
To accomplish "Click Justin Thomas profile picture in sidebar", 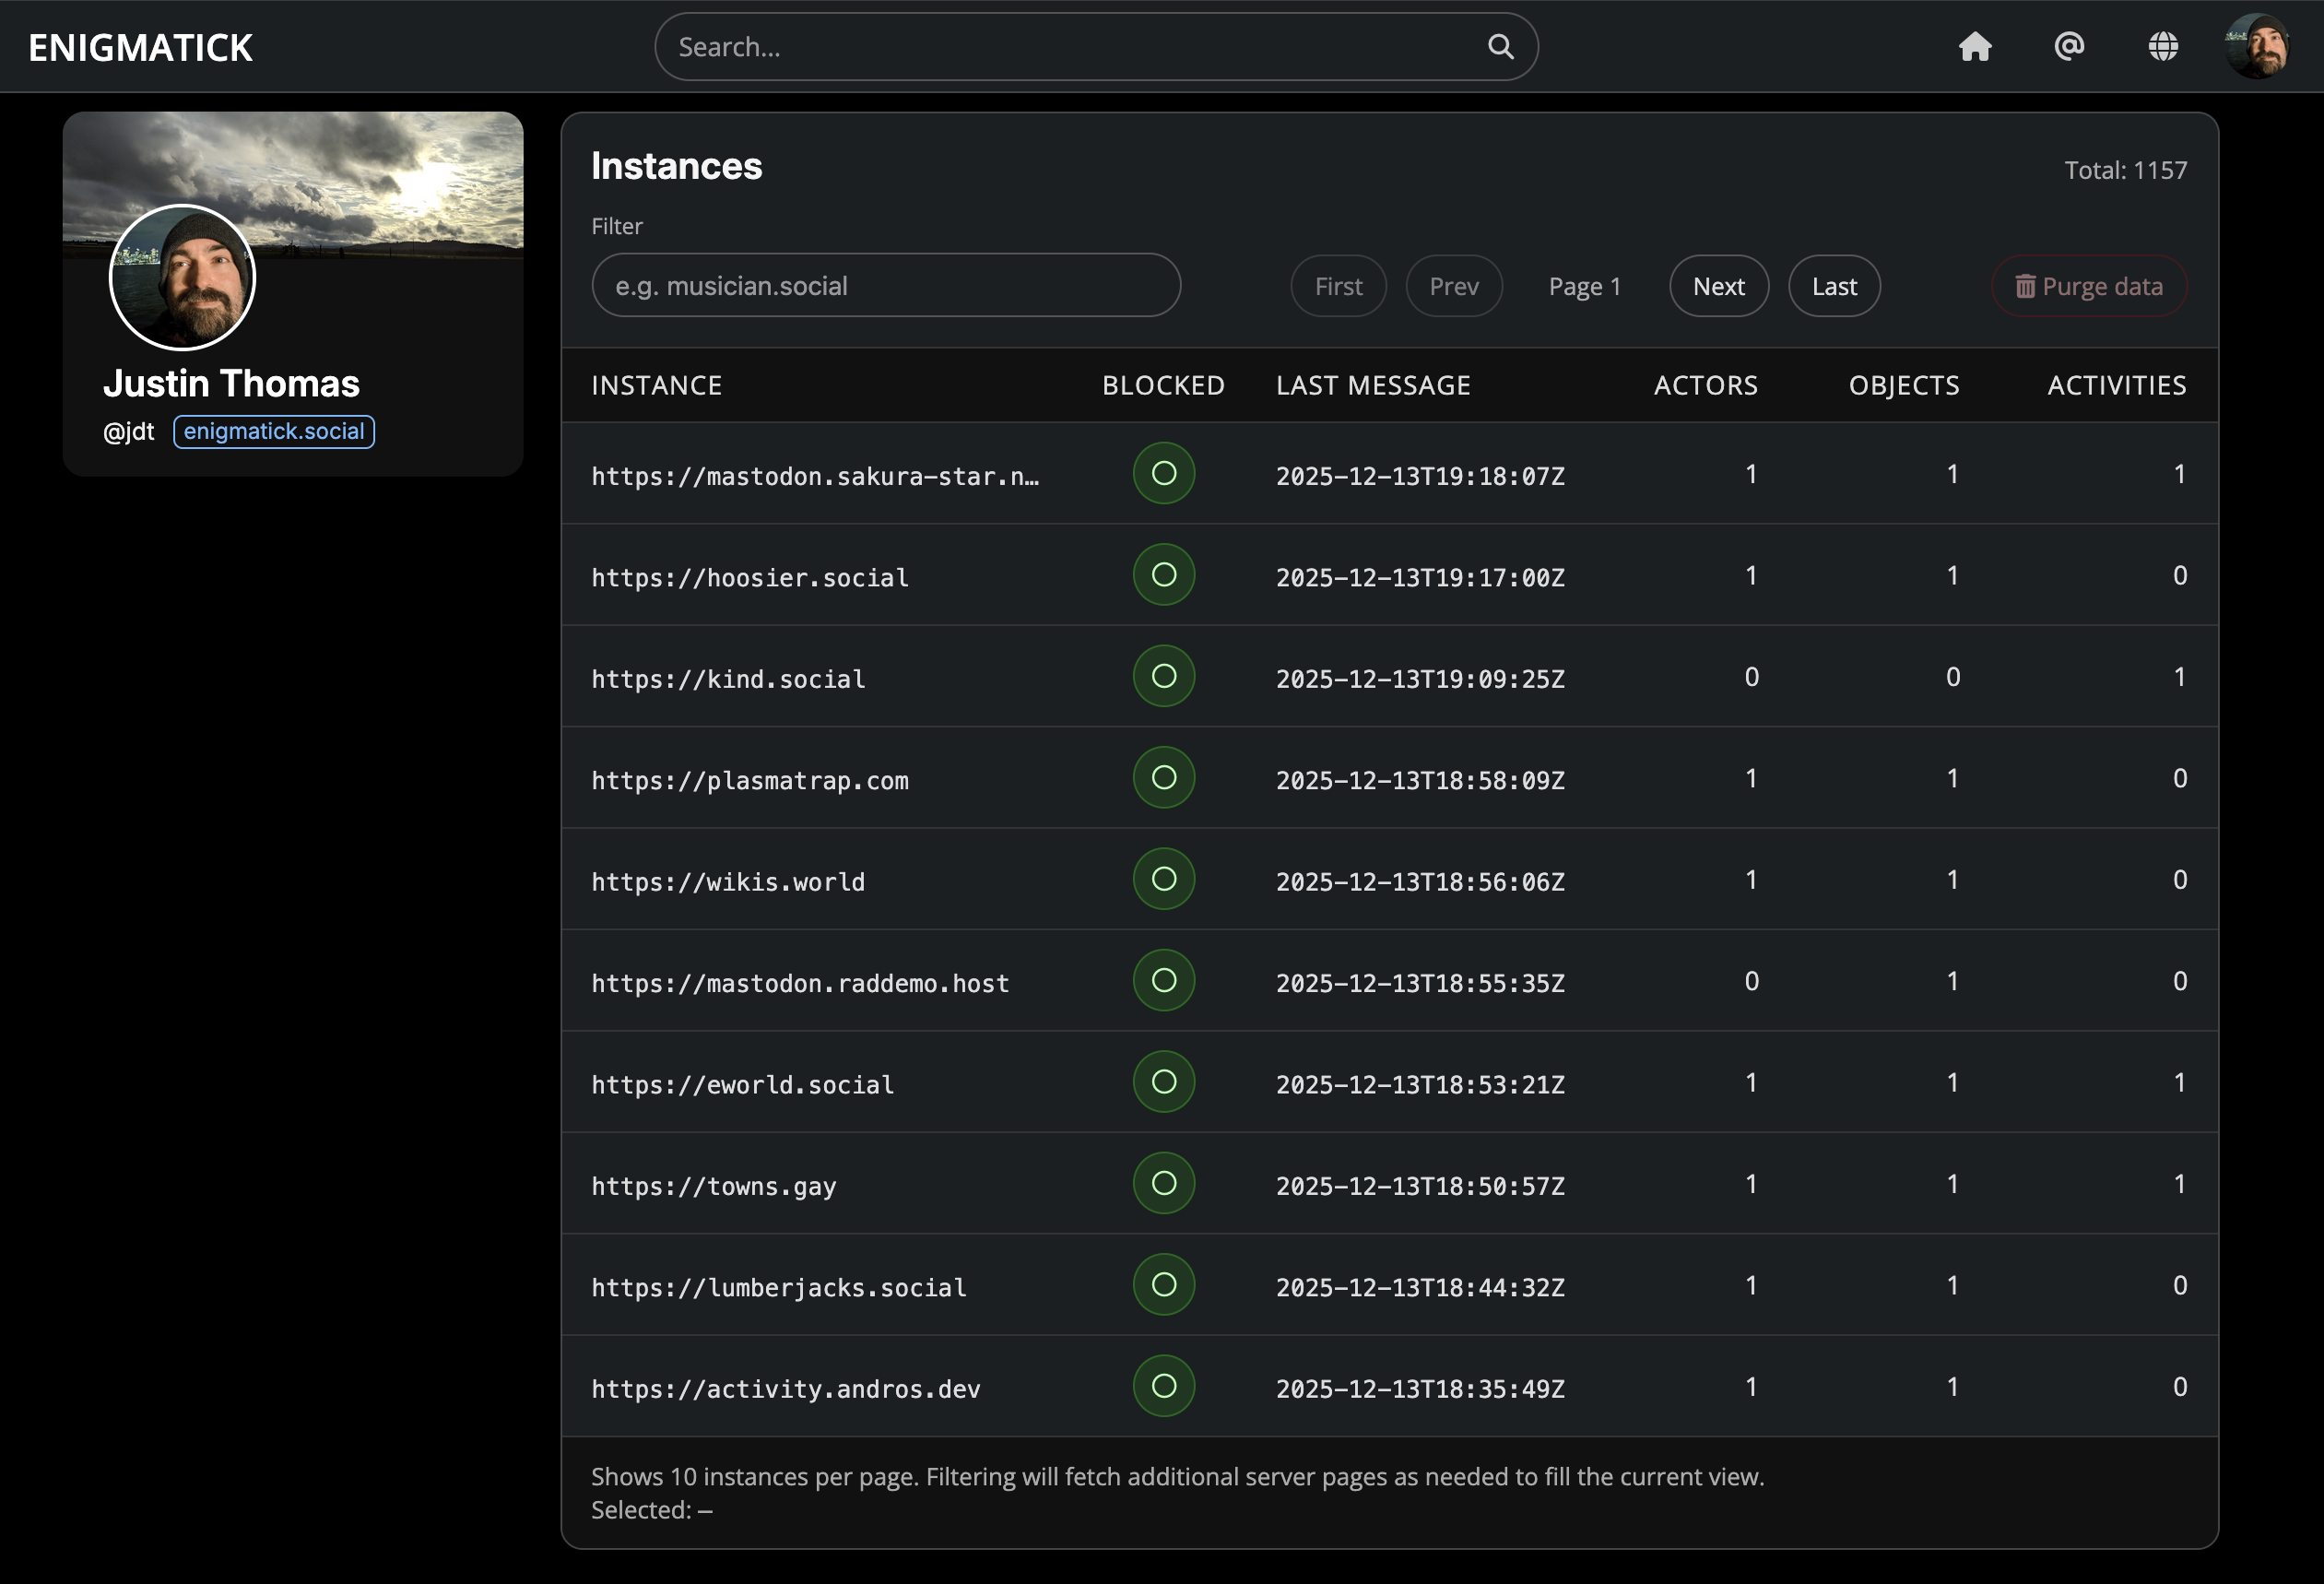I will coord(182,278).
